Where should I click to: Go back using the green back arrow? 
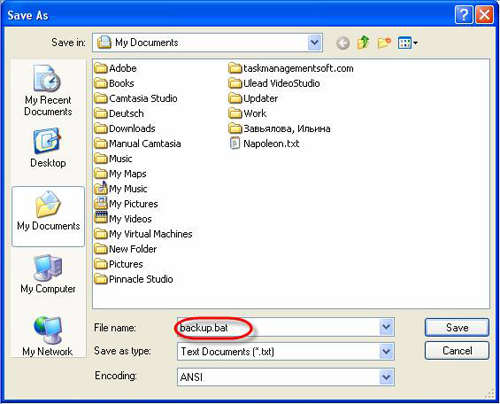pos(343,43)
